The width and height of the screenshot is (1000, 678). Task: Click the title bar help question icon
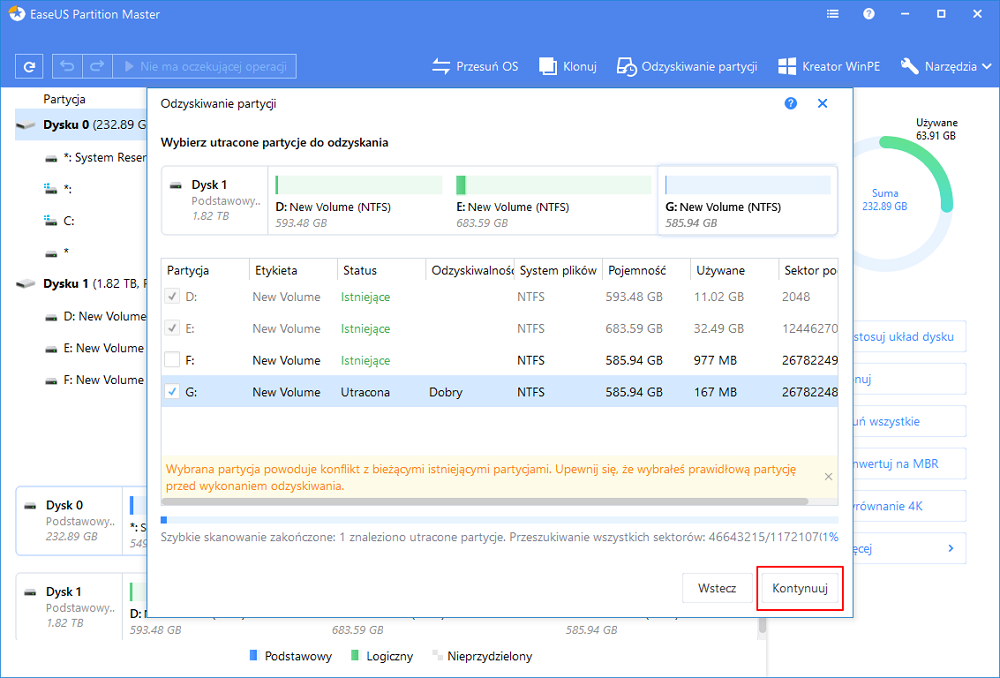click(x=869, y=14)
